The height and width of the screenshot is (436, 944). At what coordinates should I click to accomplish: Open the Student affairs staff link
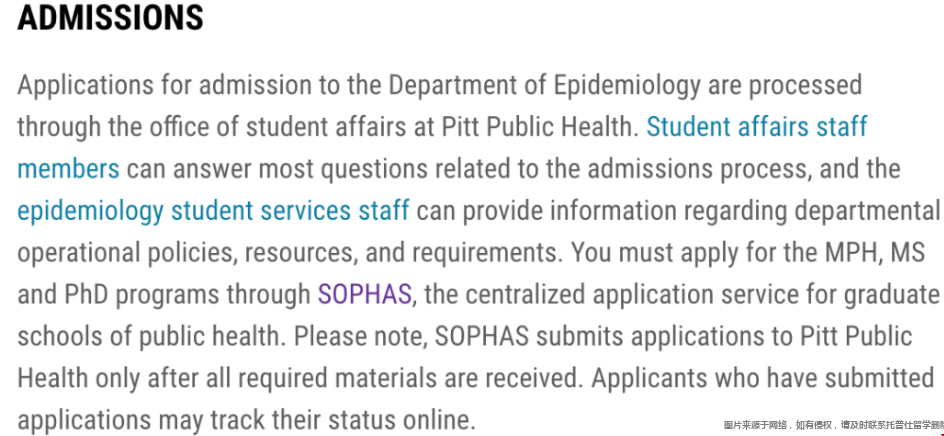(x=757, y=128)
